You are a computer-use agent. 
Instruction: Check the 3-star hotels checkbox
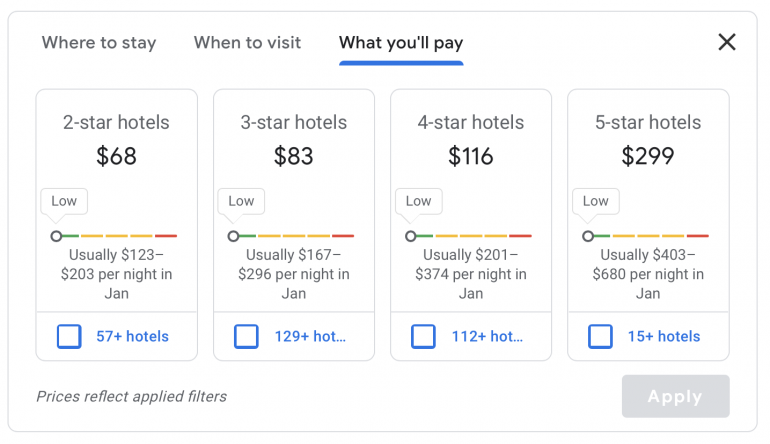pyautogui.click(x=246, y=336)
